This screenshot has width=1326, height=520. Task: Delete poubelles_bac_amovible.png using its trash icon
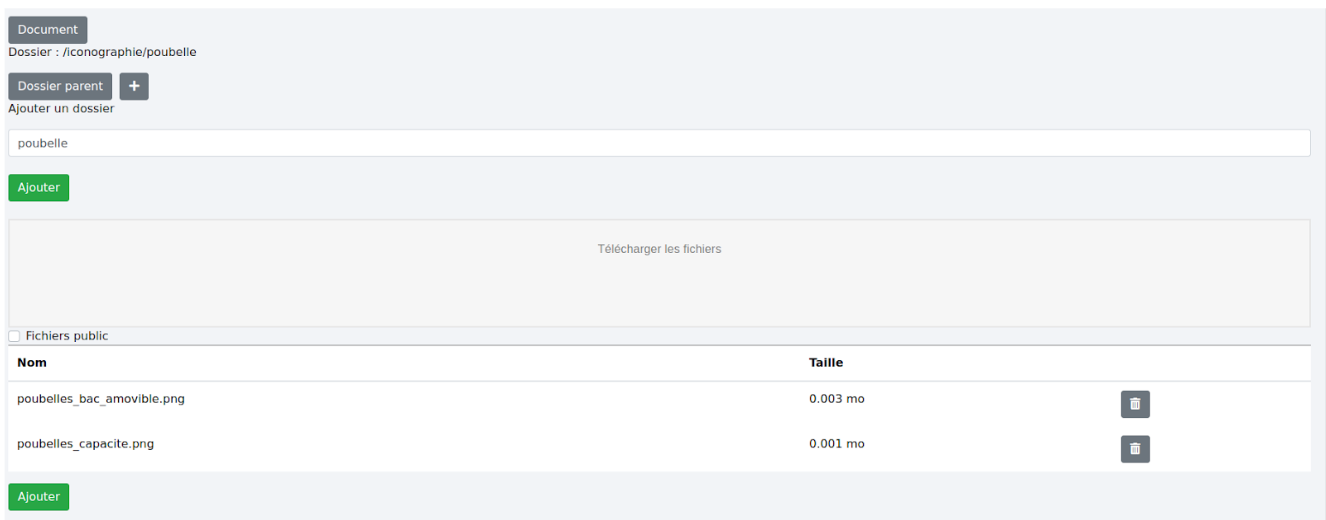click(1135, 404)
